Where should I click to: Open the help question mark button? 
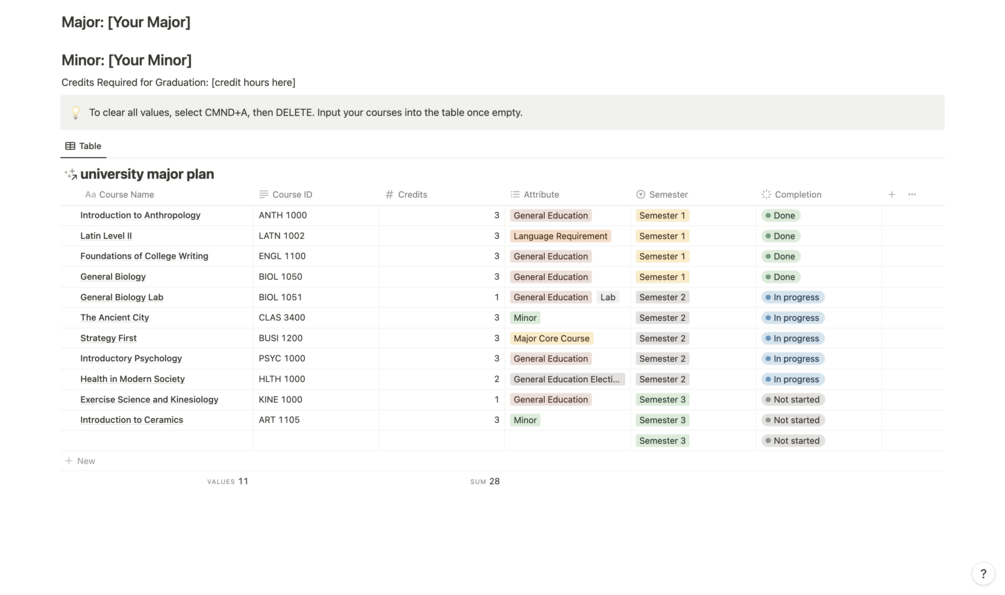coord(983,574)
